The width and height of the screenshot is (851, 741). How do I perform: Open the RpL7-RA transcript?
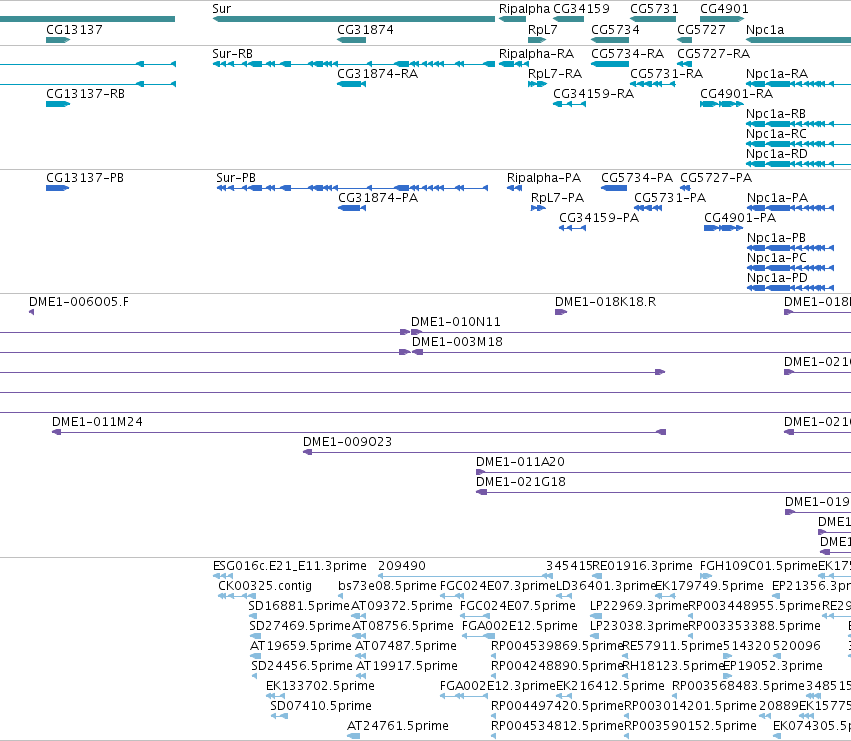point(537,84)
